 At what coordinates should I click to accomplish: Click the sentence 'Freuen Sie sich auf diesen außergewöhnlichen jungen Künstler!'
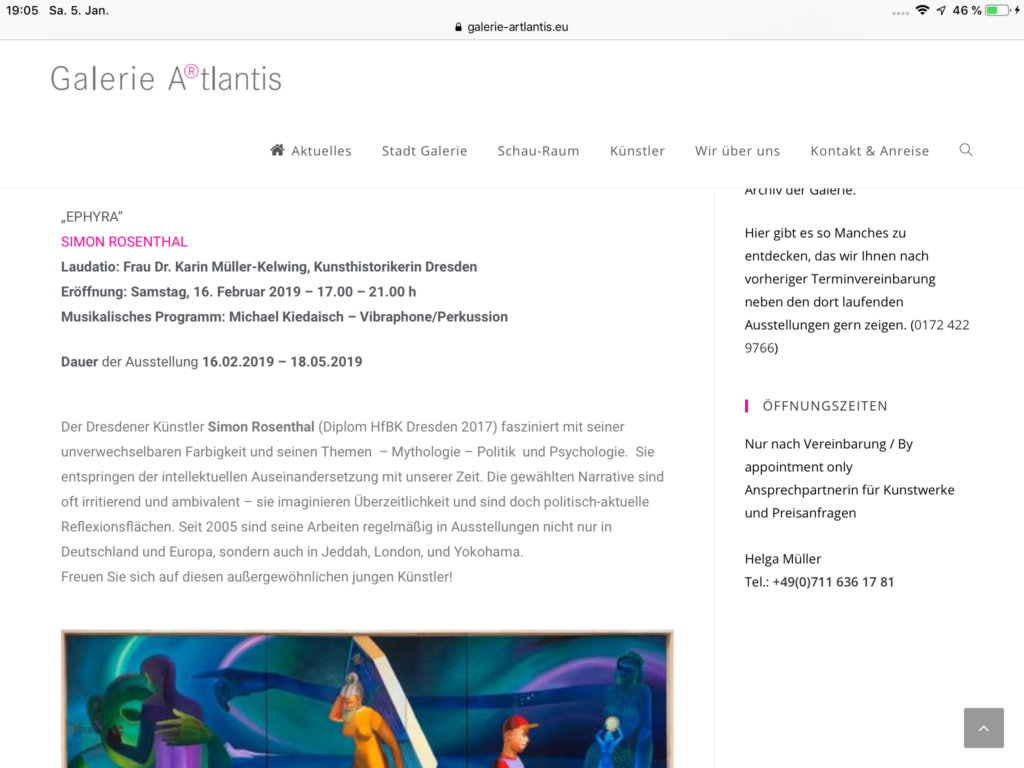click(257, 577)
